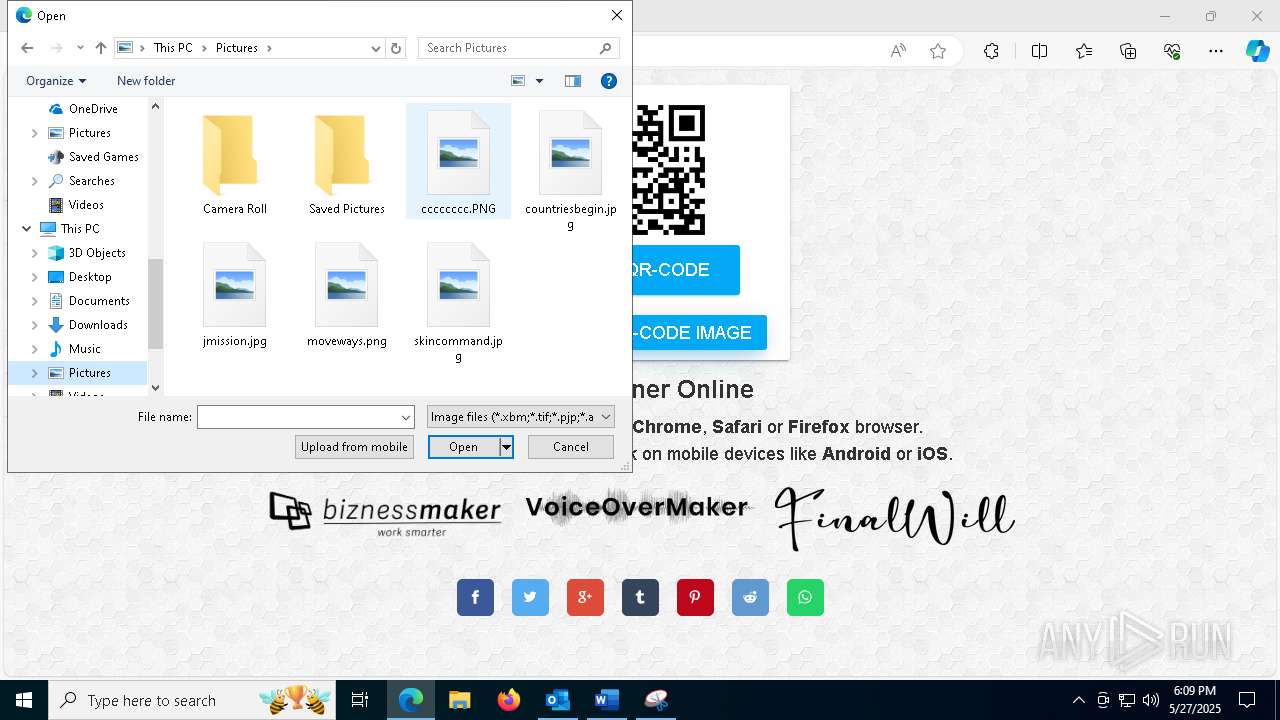This screenshot has width=1280, height=720.
Task: Share page via Pinterest icon
Action: 695,598
